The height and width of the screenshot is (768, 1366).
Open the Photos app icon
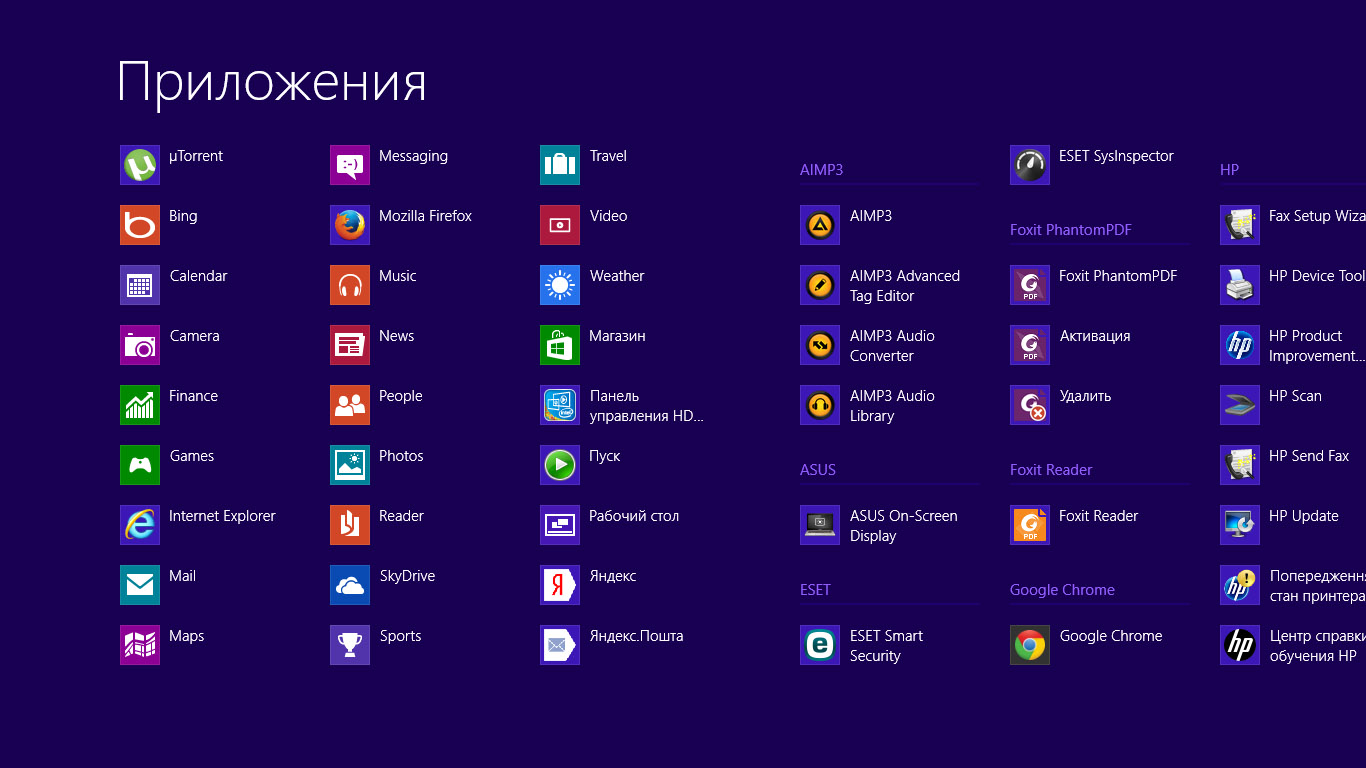coord(350,465)
